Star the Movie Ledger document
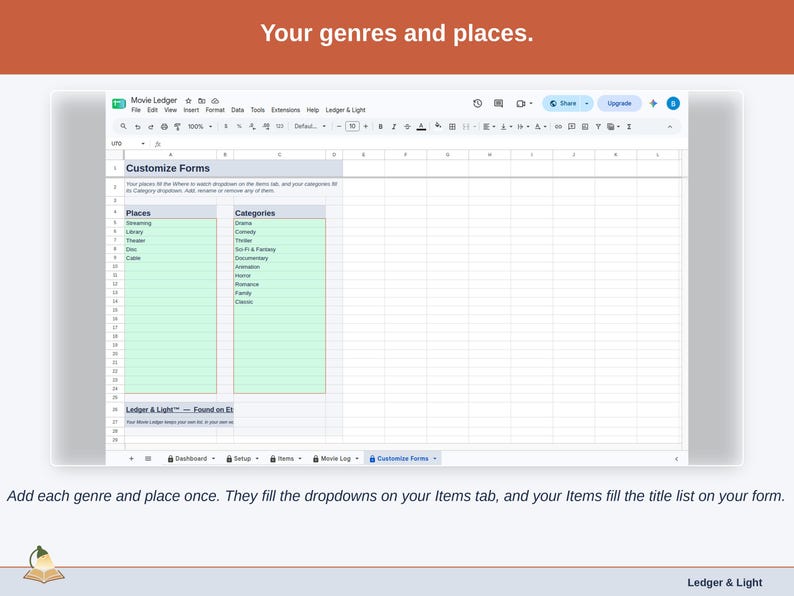Viewport: 794px width, 596px height. (x=188, y=101)
